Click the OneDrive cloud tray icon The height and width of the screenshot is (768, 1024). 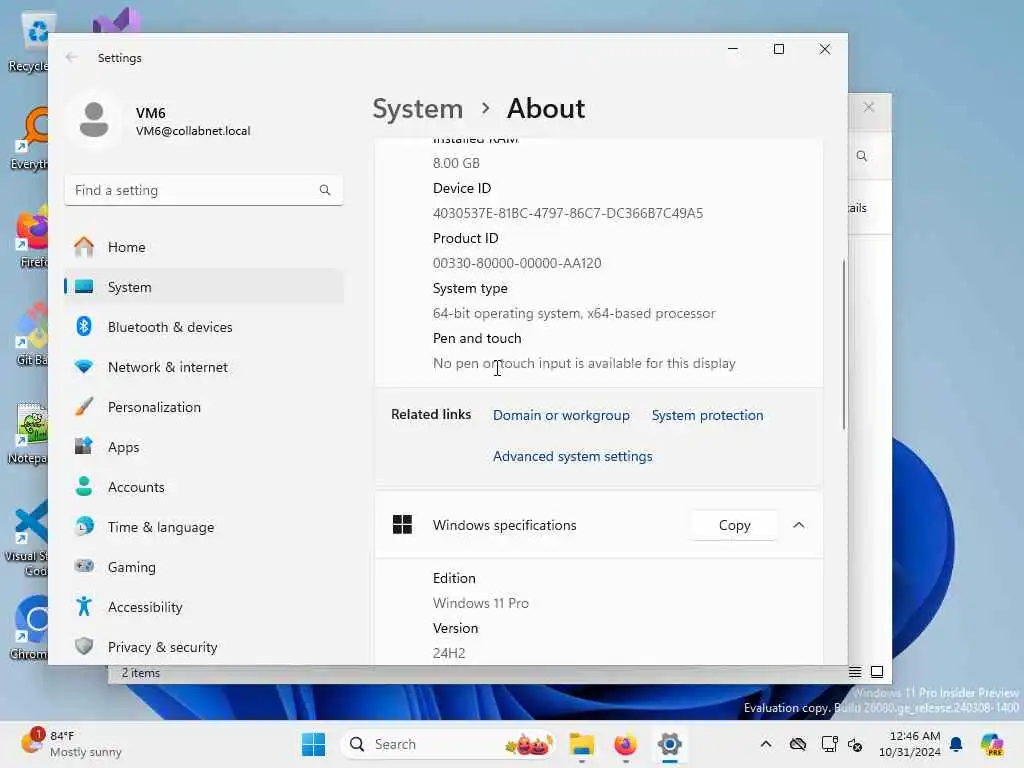click(x=797, y=744)
